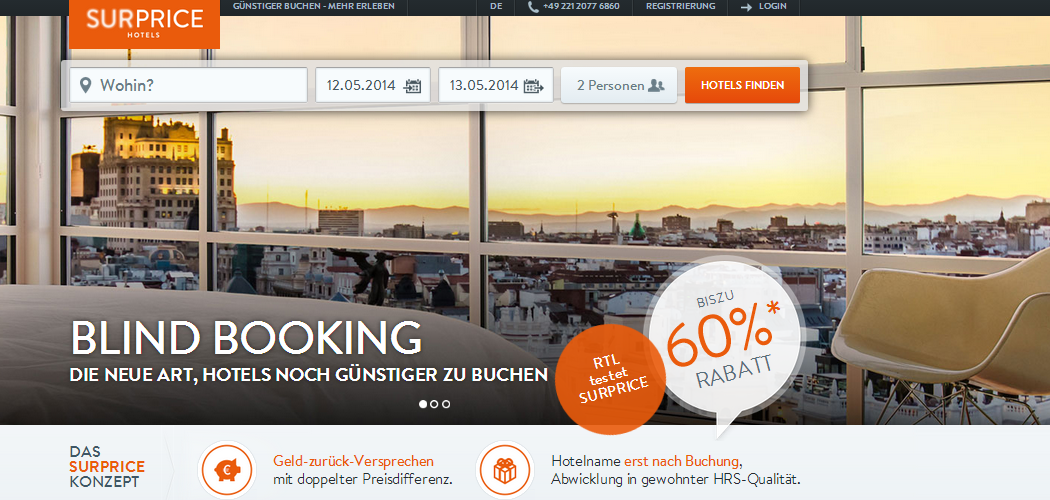Open the DE language selector
This screenshot has width=1050, height=500.
click(x=496, y=6)
